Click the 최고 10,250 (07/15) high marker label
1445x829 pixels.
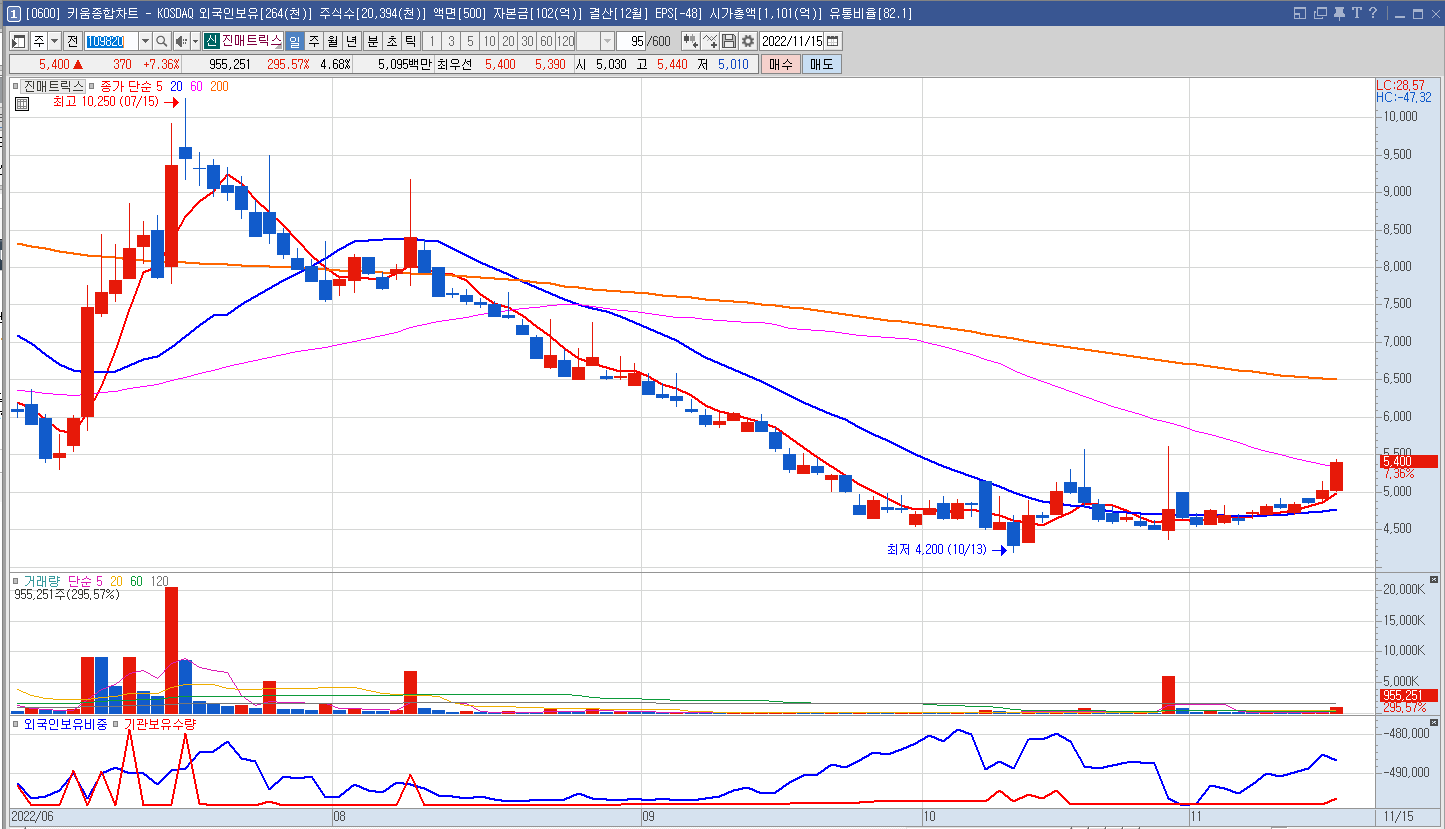[106, 102]
